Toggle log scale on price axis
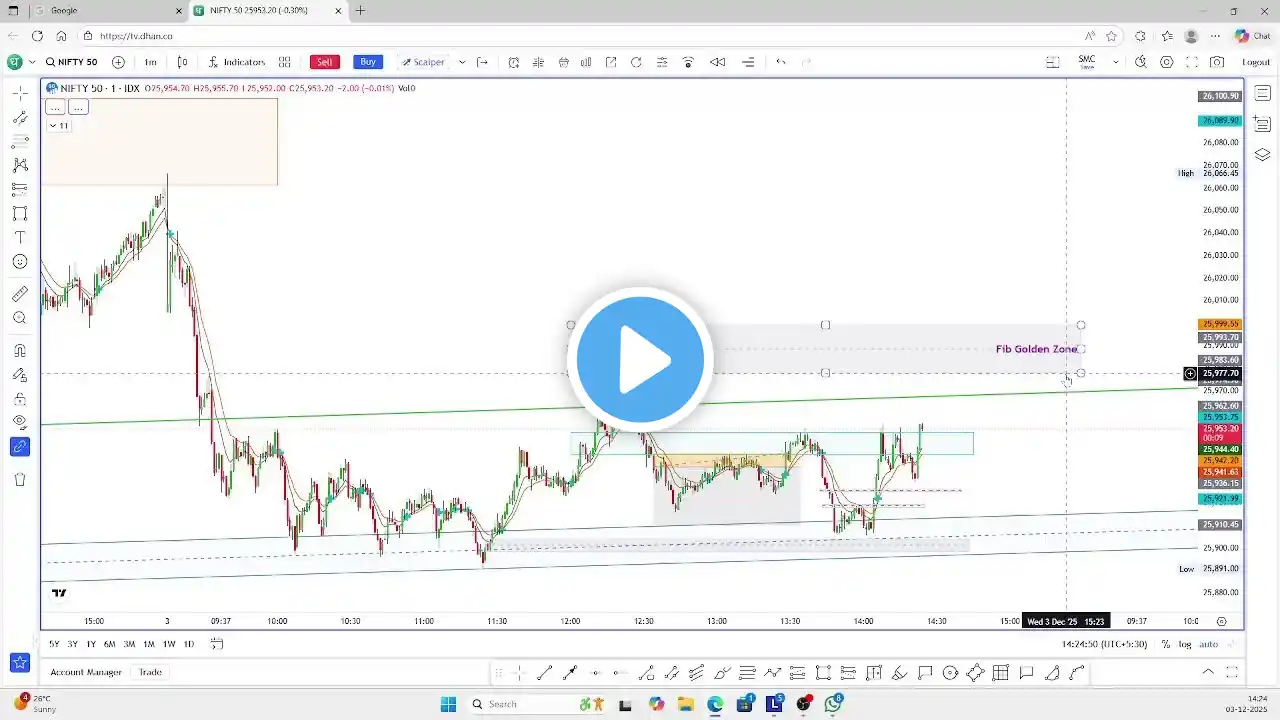 (1185, 644)
